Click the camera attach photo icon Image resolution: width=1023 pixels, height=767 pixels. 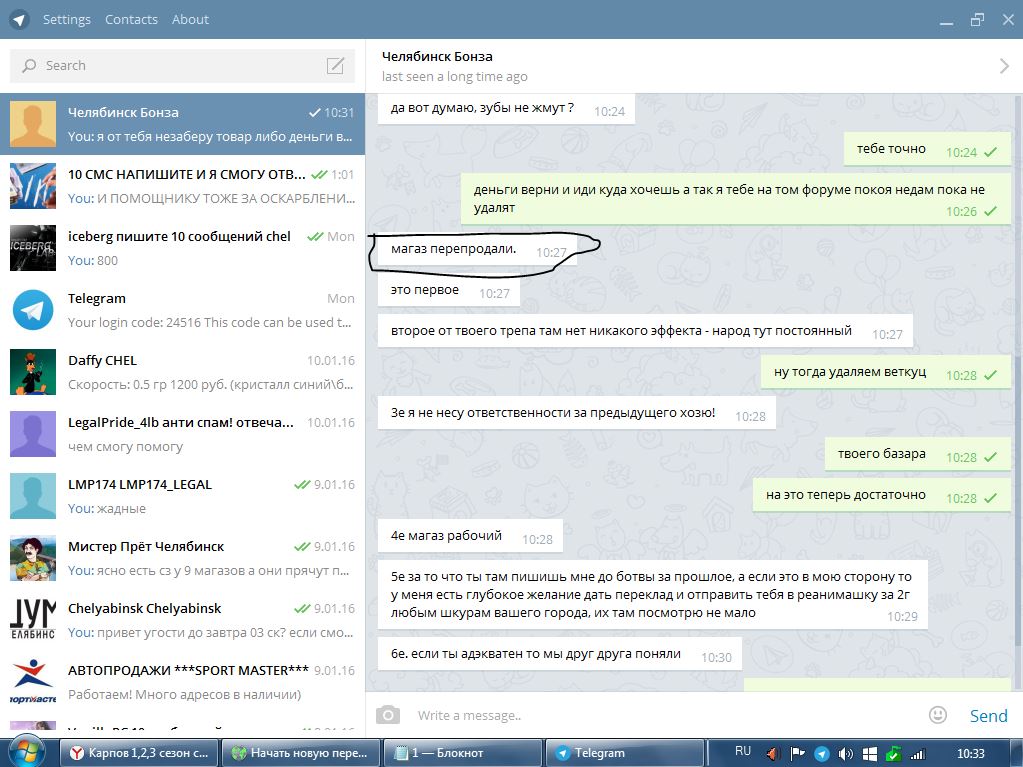coord(388,715)
